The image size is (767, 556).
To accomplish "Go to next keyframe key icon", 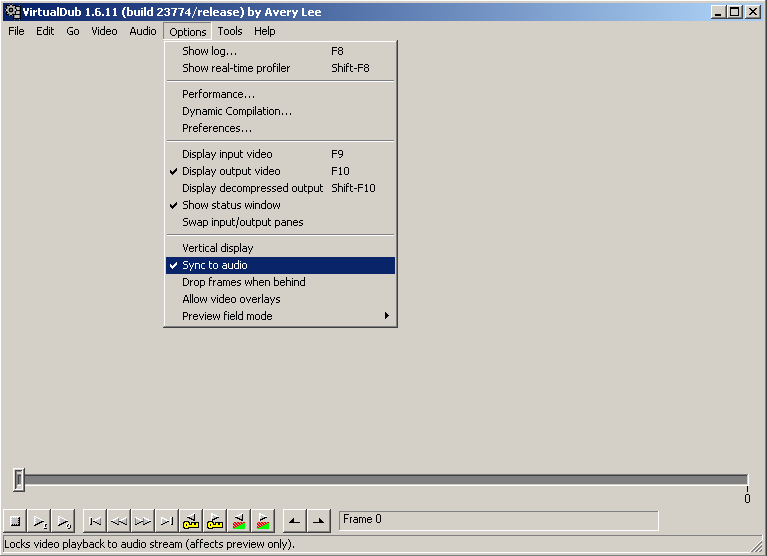I will [215, 521].
